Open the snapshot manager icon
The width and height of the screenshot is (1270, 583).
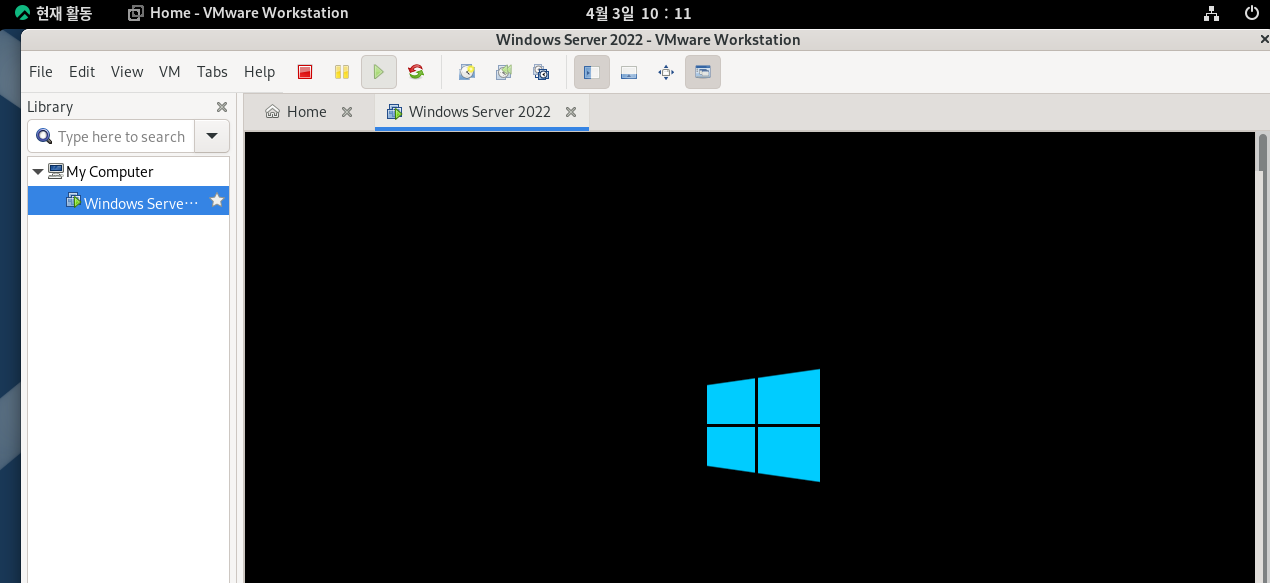point(541,72)
